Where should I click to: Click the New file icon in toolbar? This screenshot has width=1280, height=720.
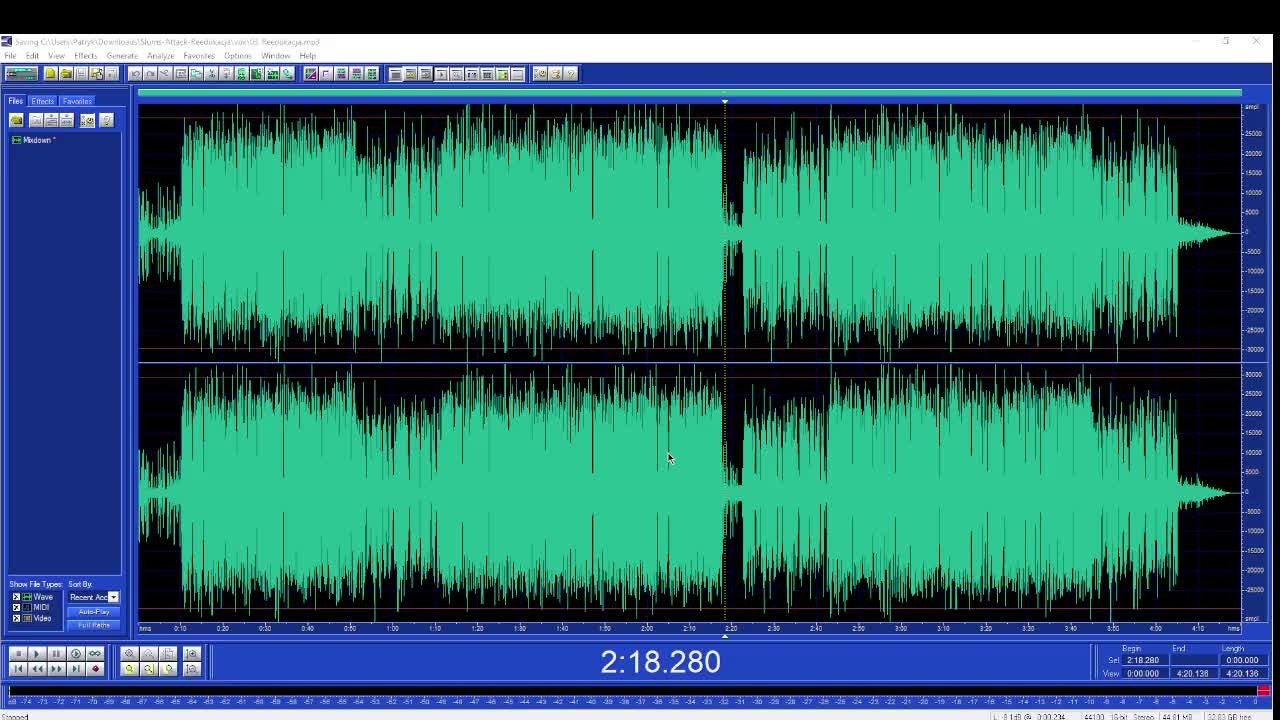(51, 74)
